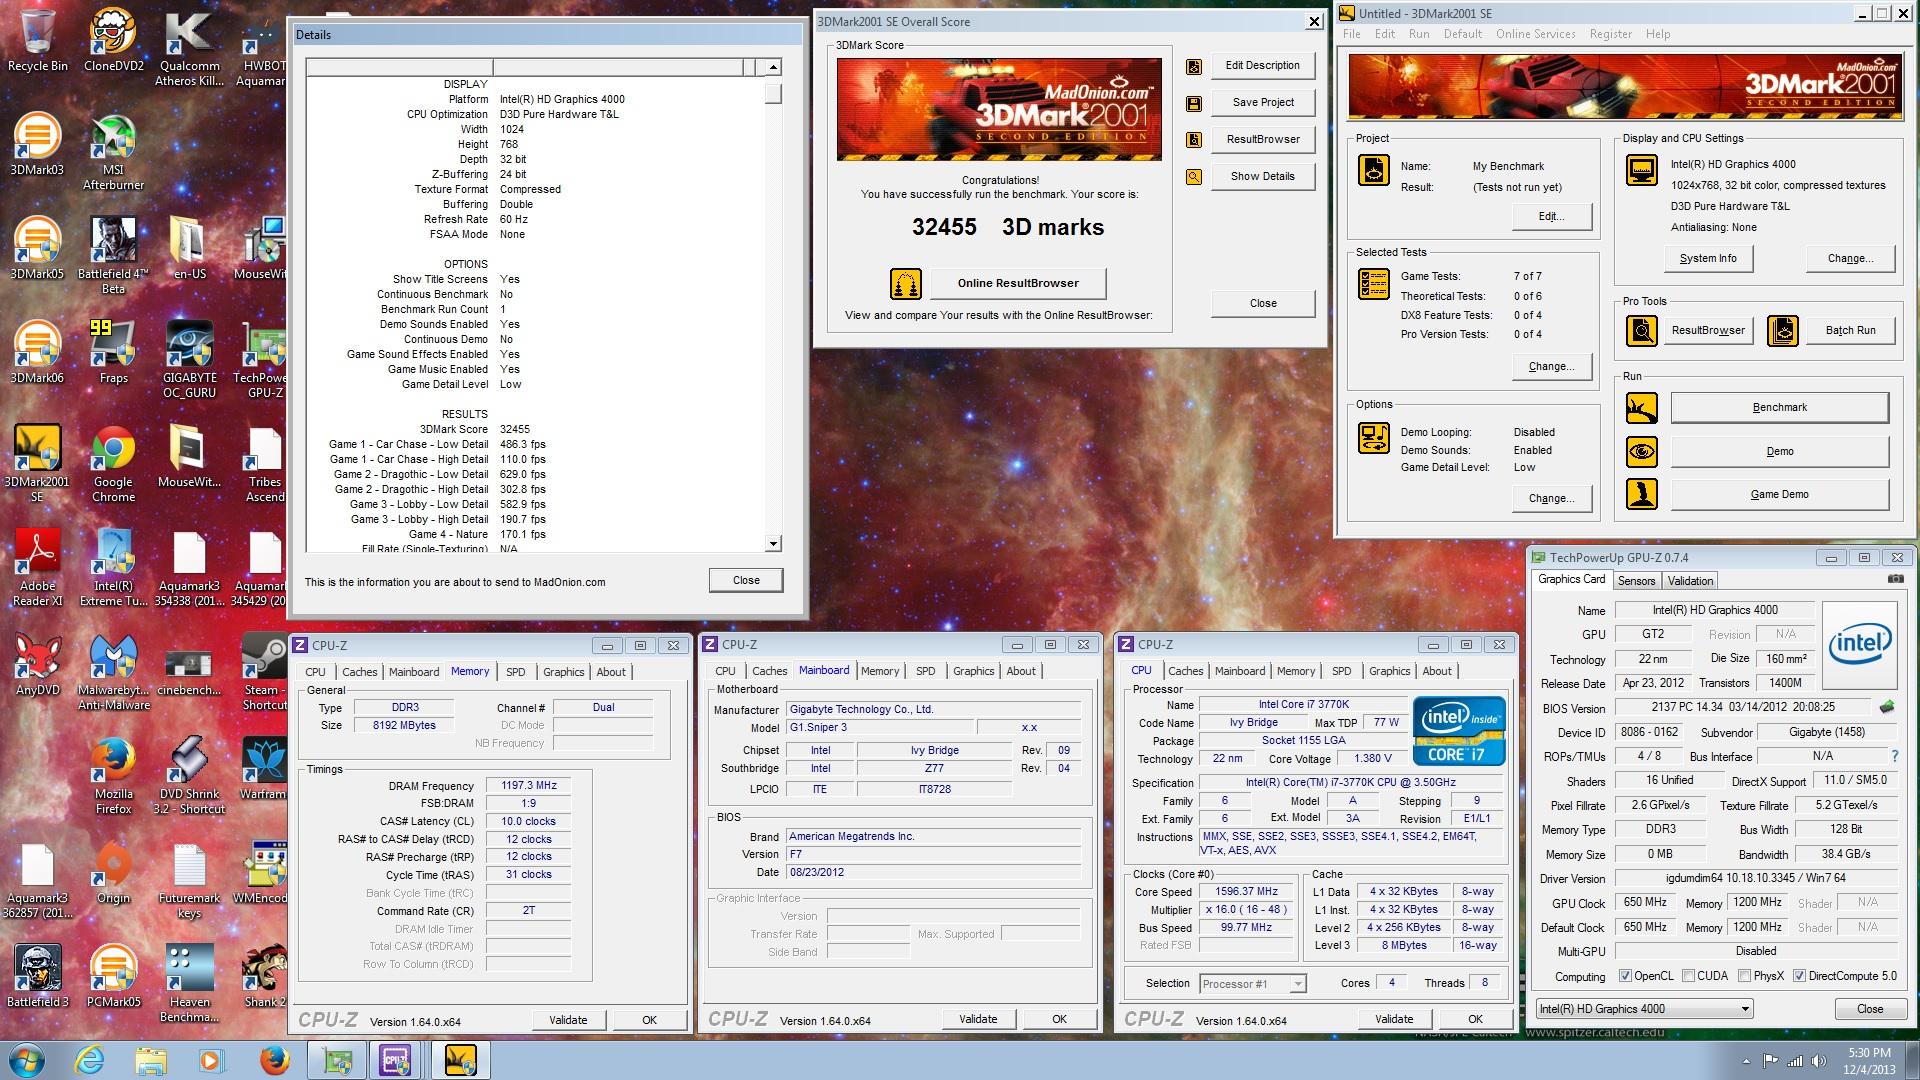Launch MSI Afterburner from desktop
Screen dimensions: 1920x1080
(113, 152)
